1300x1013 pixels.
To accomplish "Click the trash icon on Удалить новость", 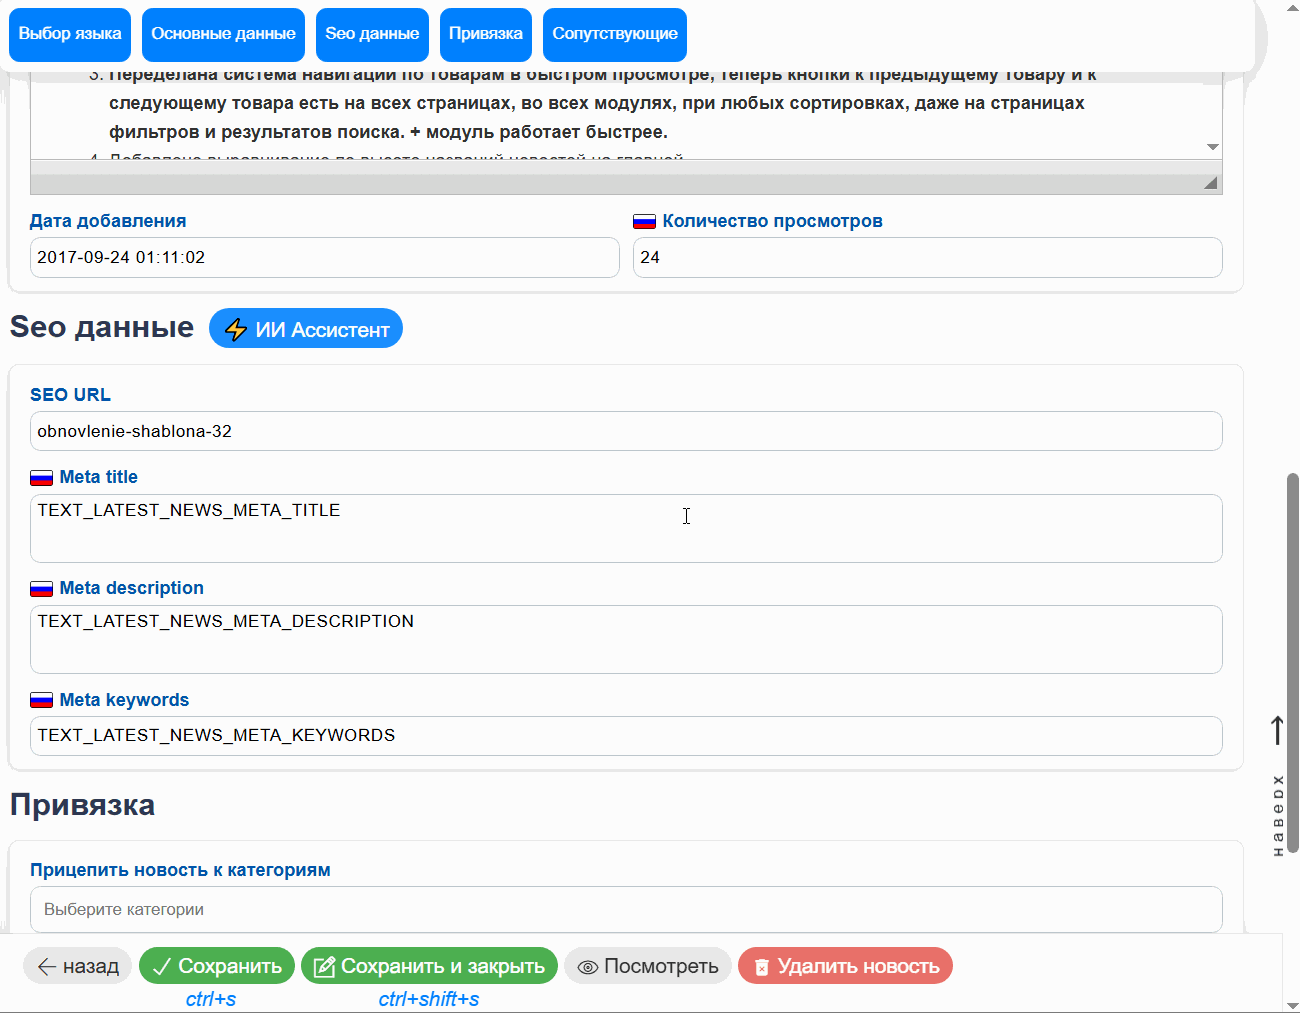I will coord(761,967).
